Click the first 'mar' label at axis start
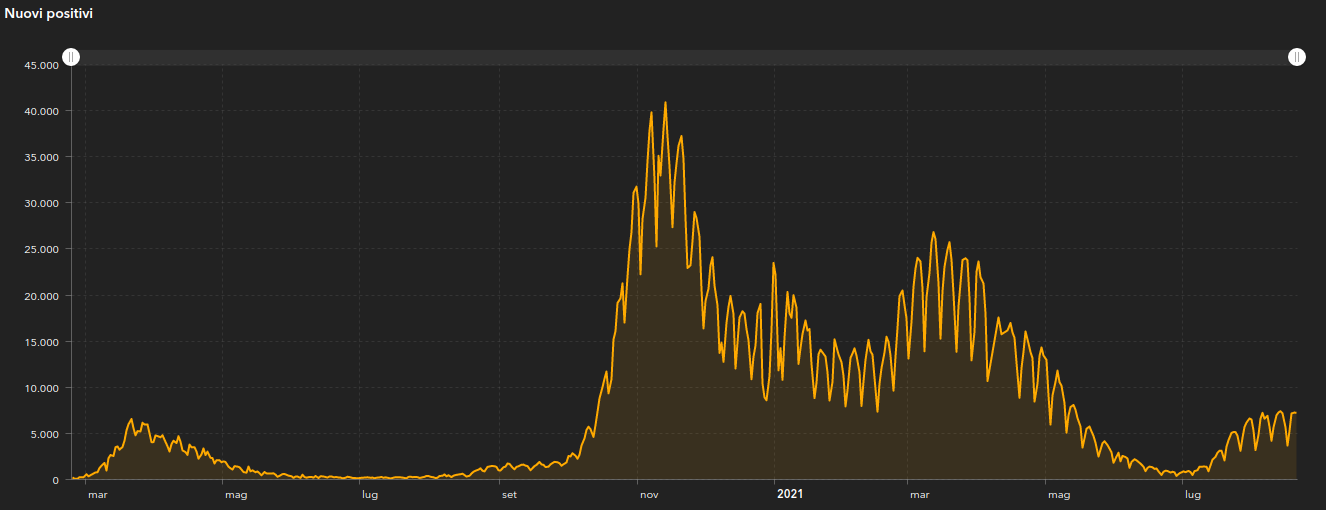The width and height of the screenshot is (1326, 510). (x=97, y=494)
